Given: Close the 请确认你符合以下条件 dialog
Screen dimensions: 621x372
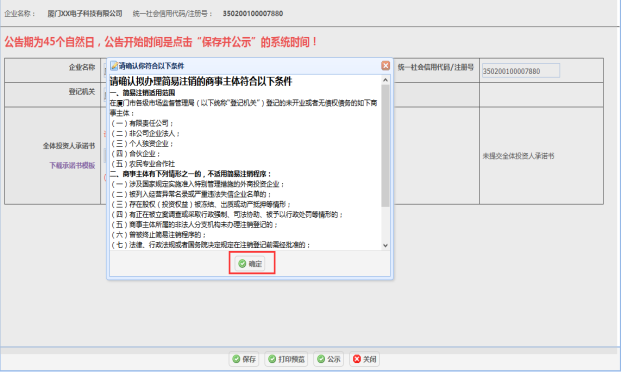Looking at the screenshot, I should pos(385,66).
